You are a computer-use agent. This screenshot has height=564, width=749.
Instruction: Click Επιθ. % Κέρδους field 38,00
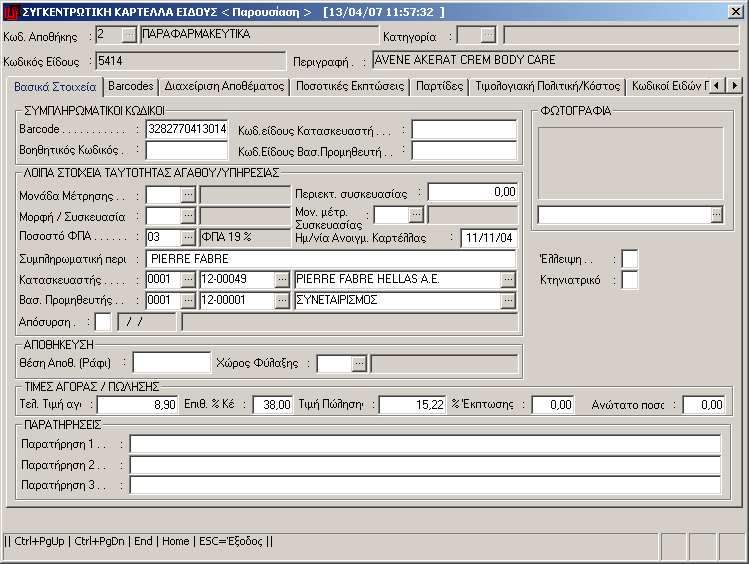pyautogui.click(x=272, y=405)
